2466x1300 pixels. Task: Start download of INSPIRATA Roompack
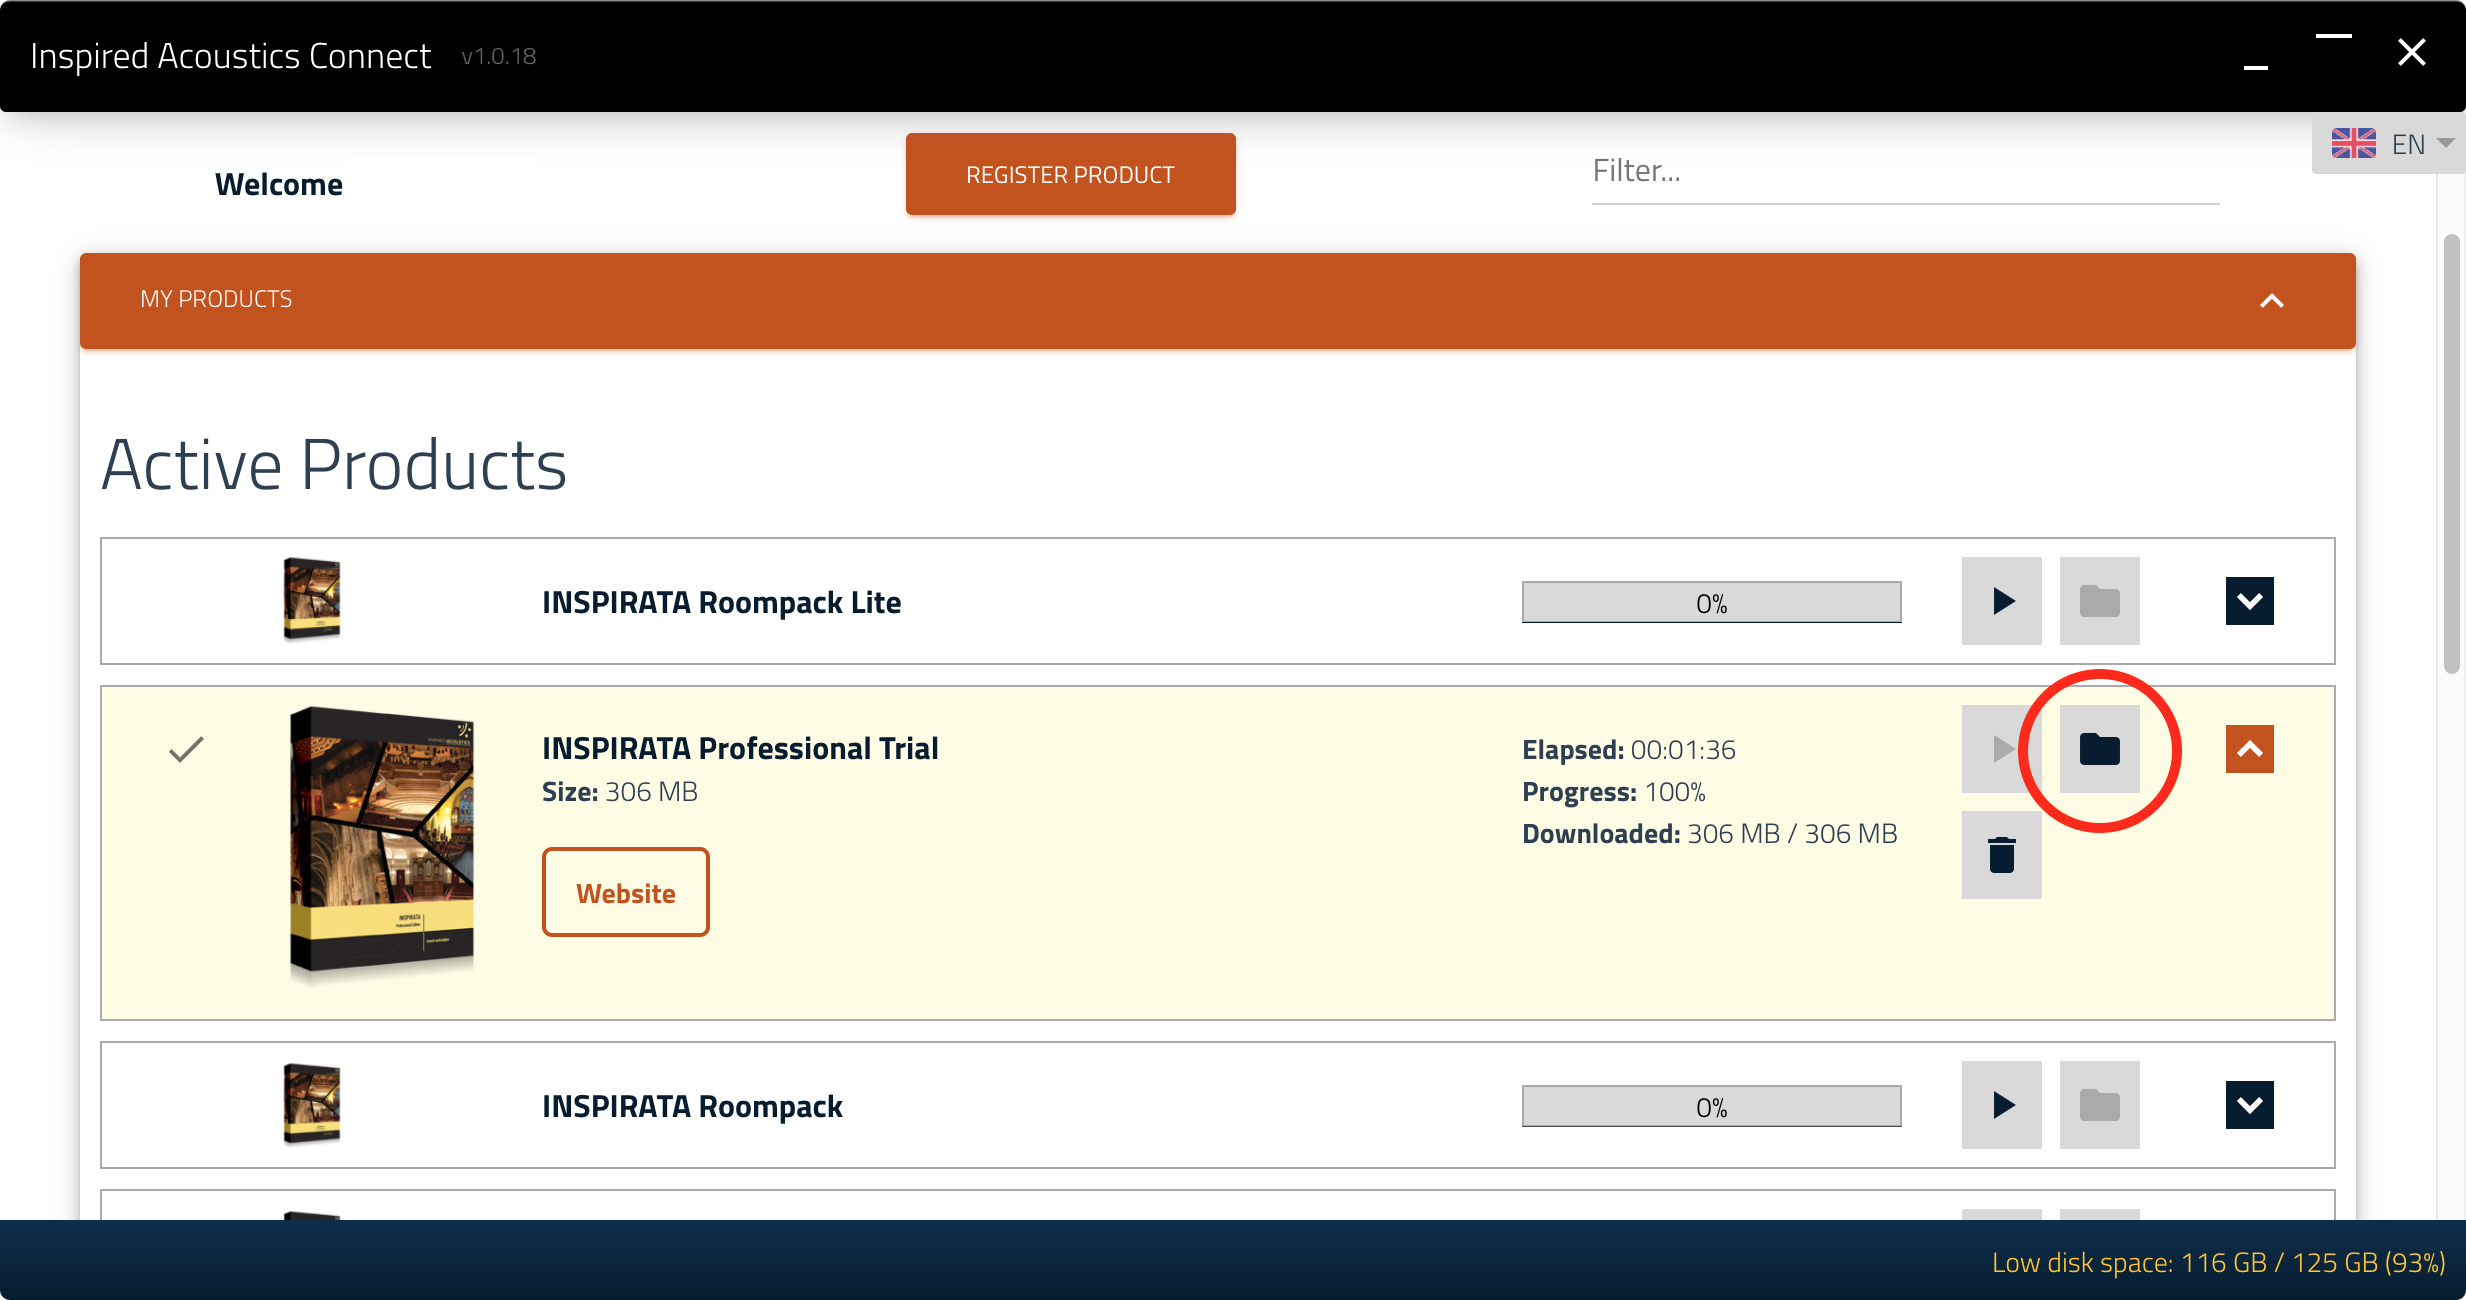[2001, 1105]
